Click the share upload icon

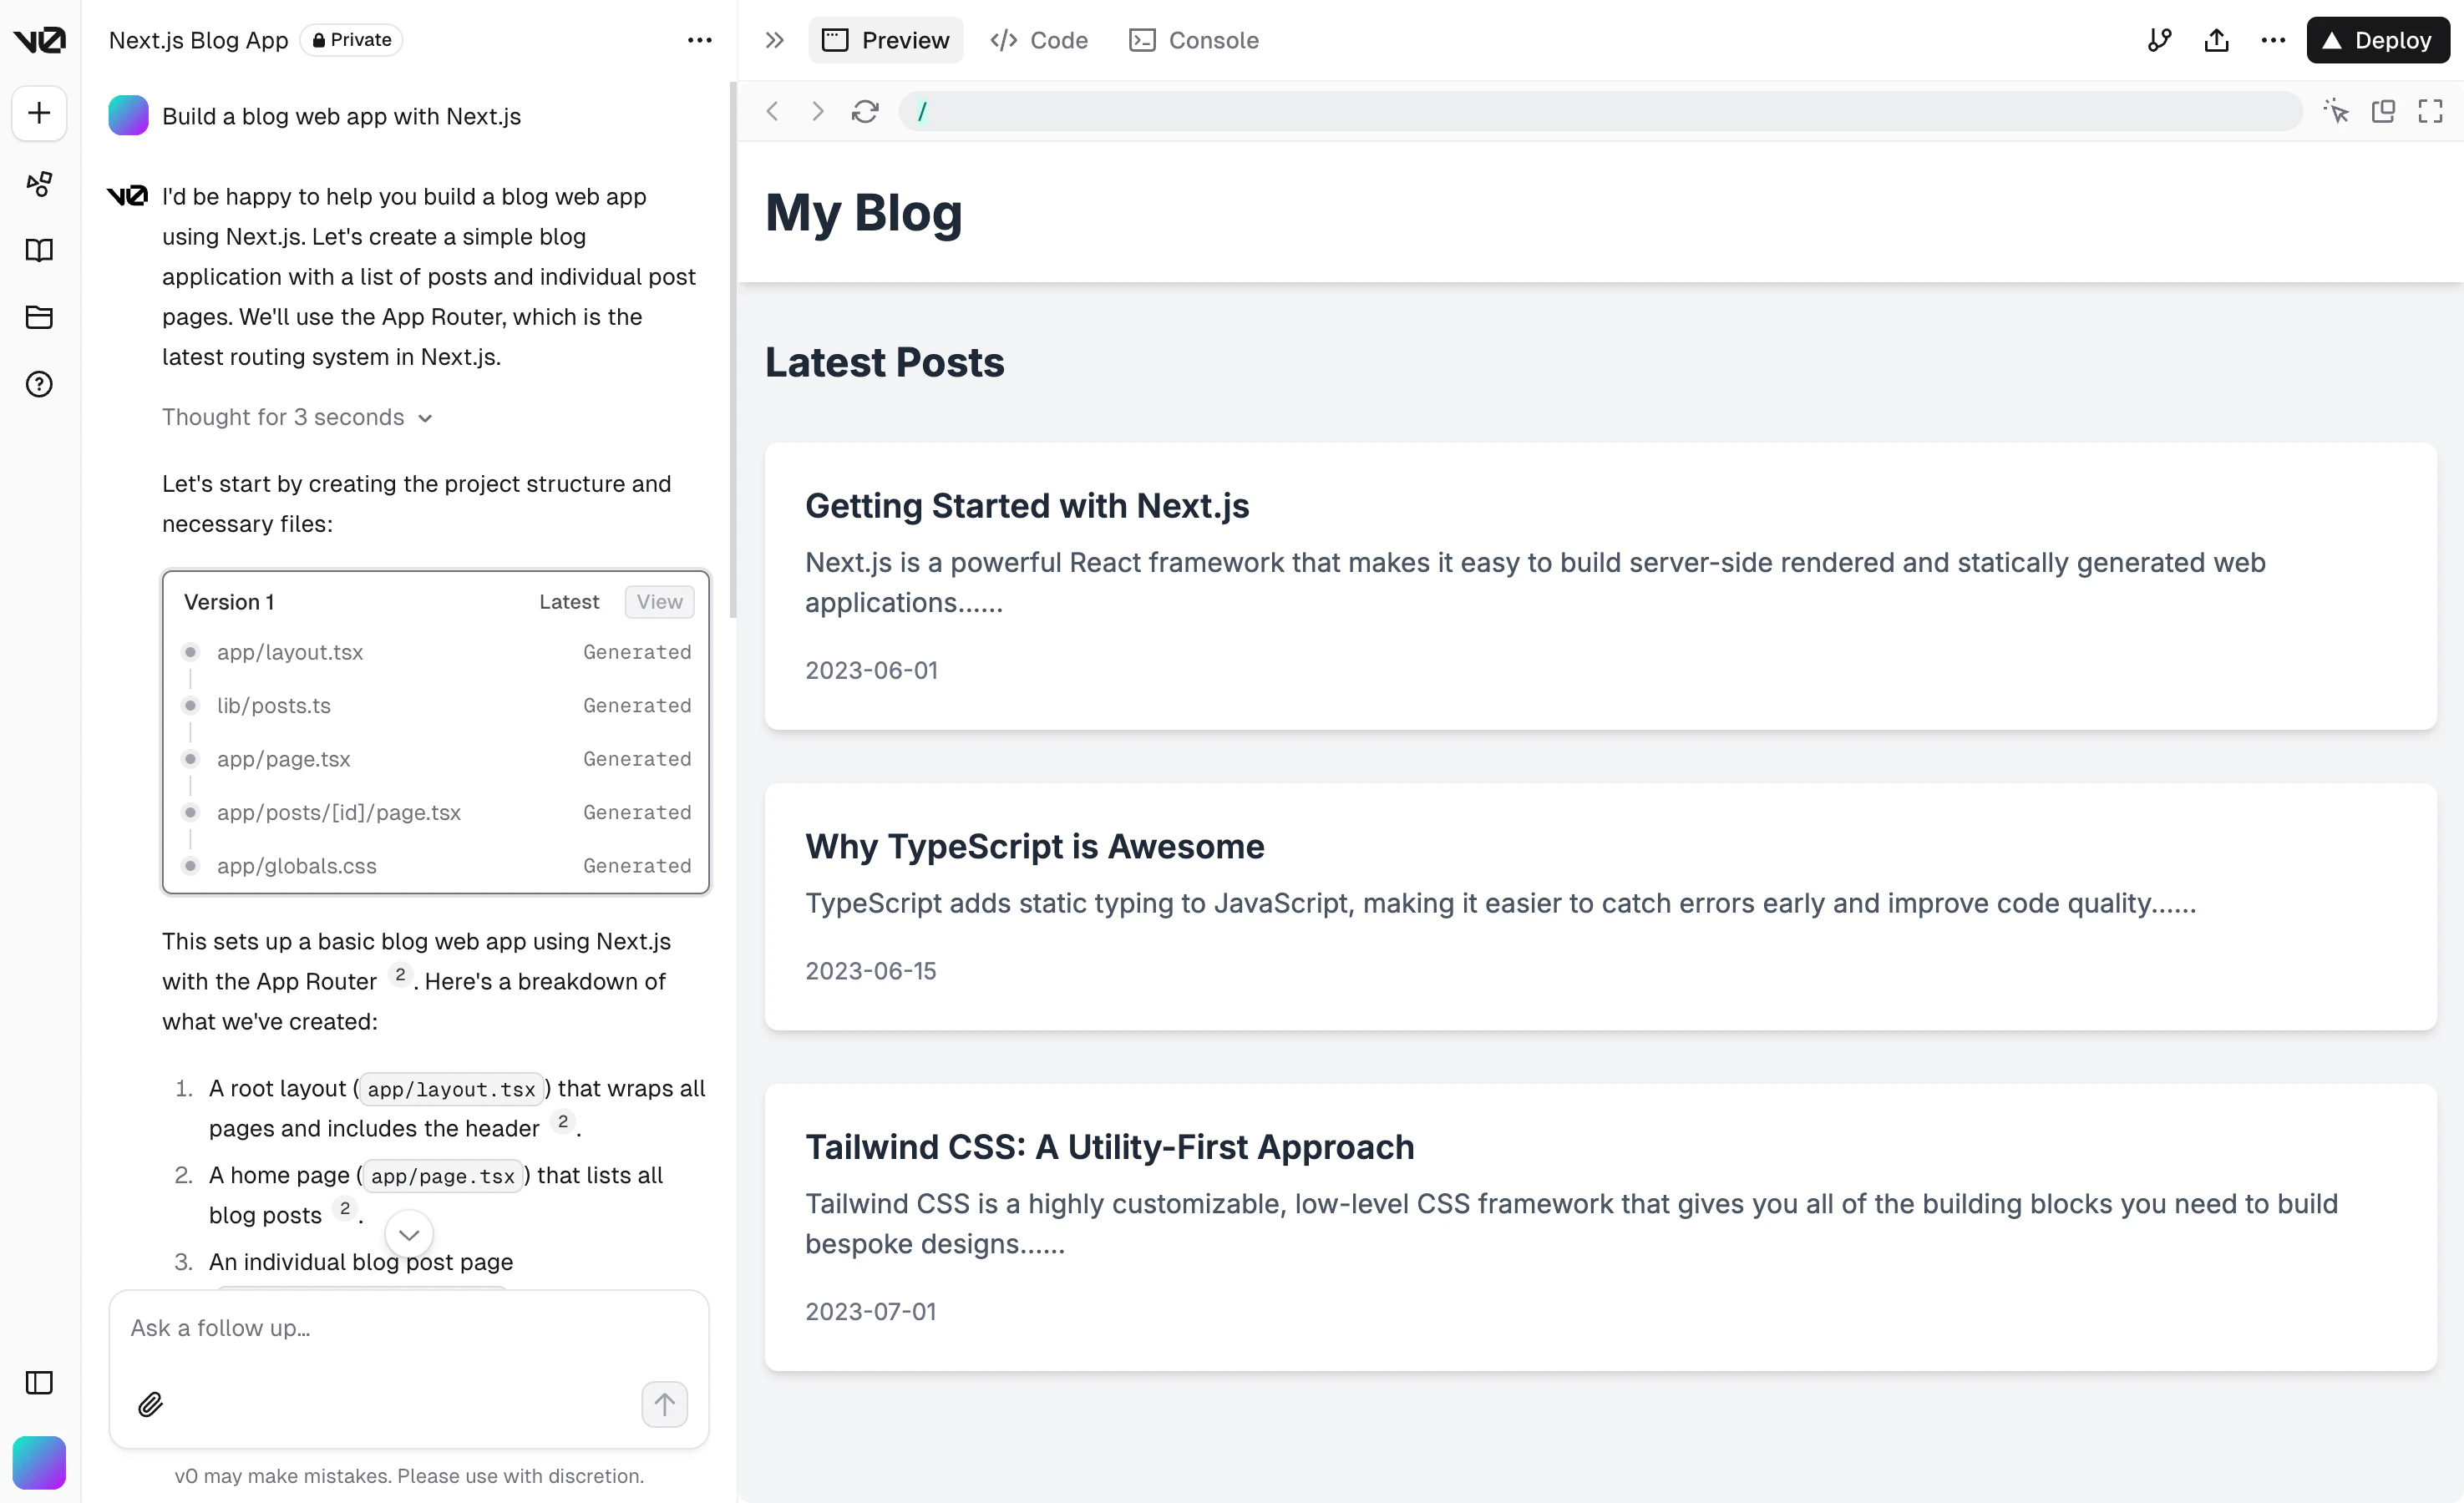[x=2216, y=40]
